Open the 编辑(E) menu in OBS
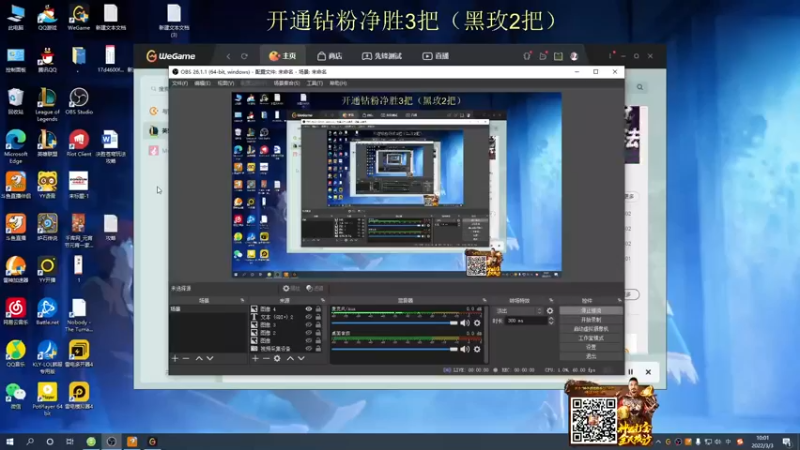This screenshot has height=450, width=800. (203, 83)
